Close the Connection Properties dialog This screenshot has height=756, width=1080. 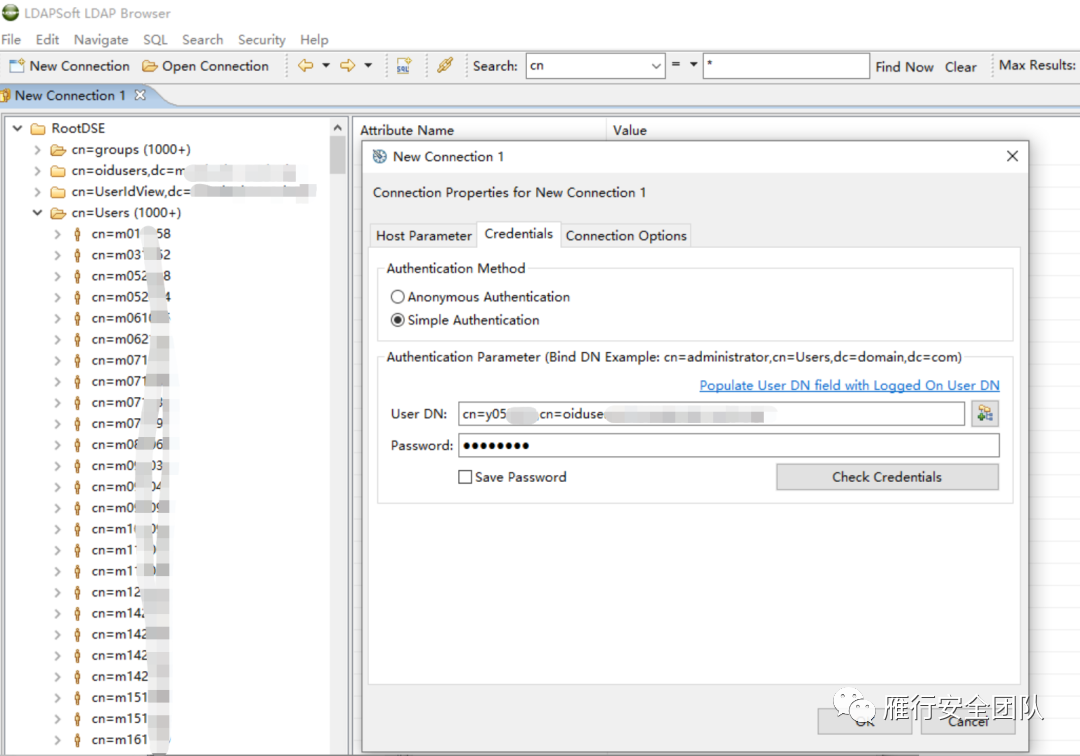click(1012, 156)
